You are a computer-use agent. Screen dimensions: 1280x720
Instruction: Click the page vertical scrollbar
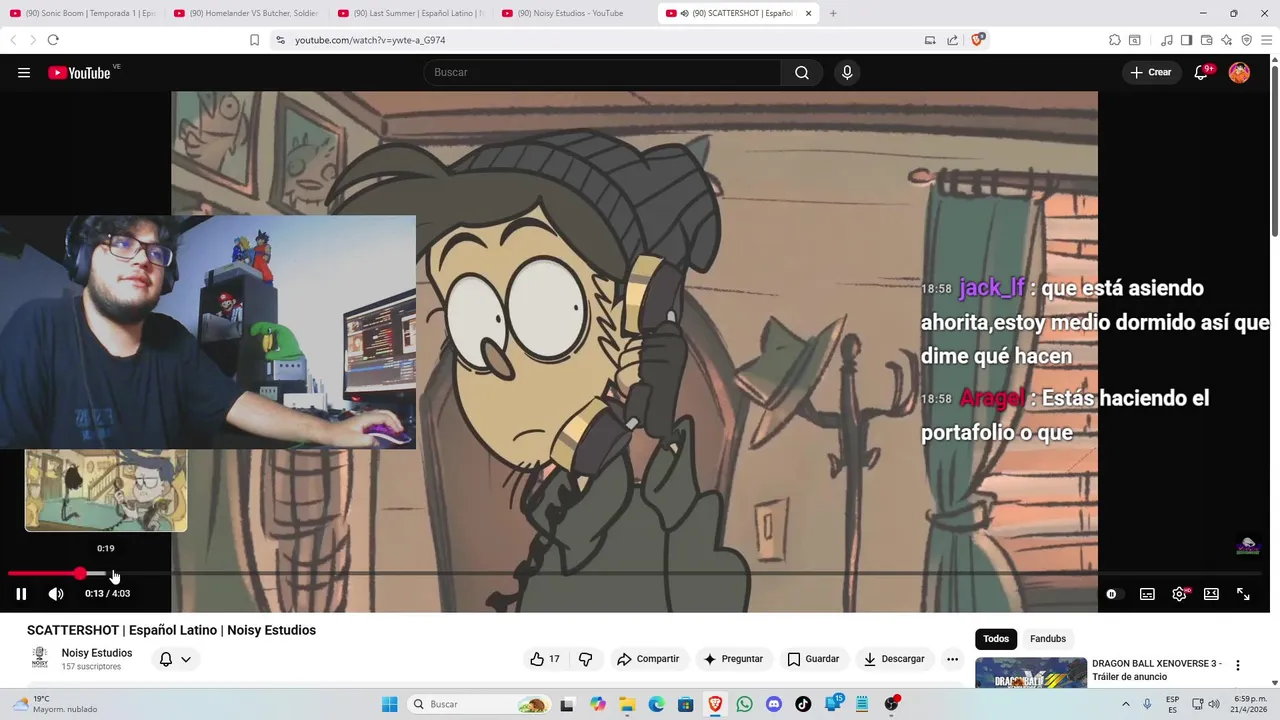[1274, 150]
